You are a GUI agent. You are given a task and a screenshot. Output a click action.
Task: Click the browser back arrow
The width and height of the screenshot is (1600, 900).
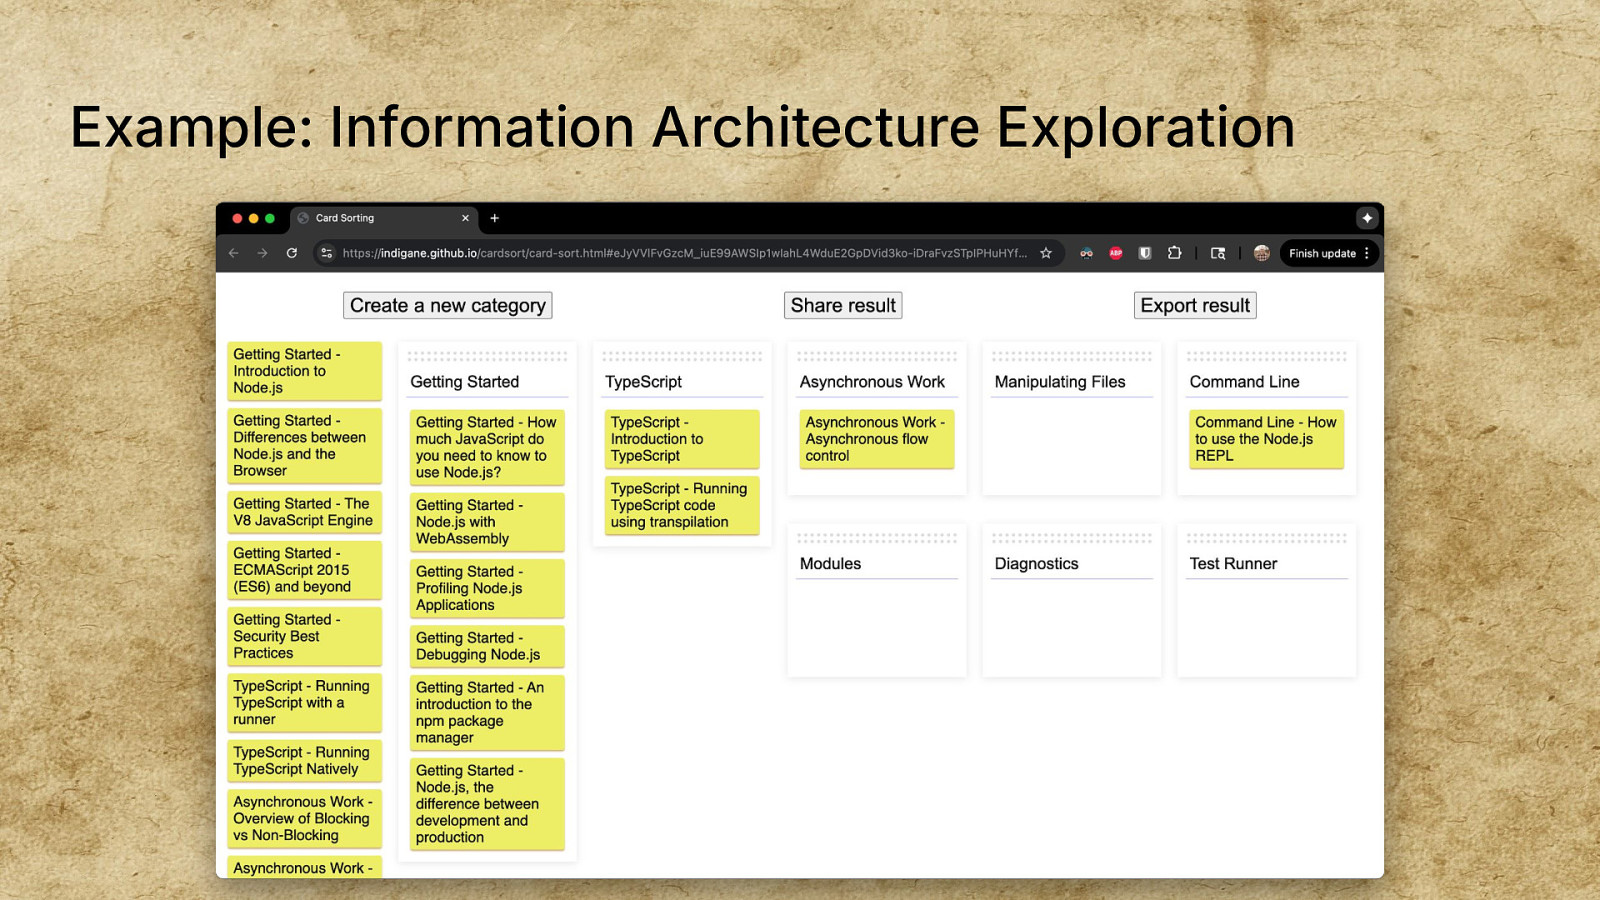(234, 253)
